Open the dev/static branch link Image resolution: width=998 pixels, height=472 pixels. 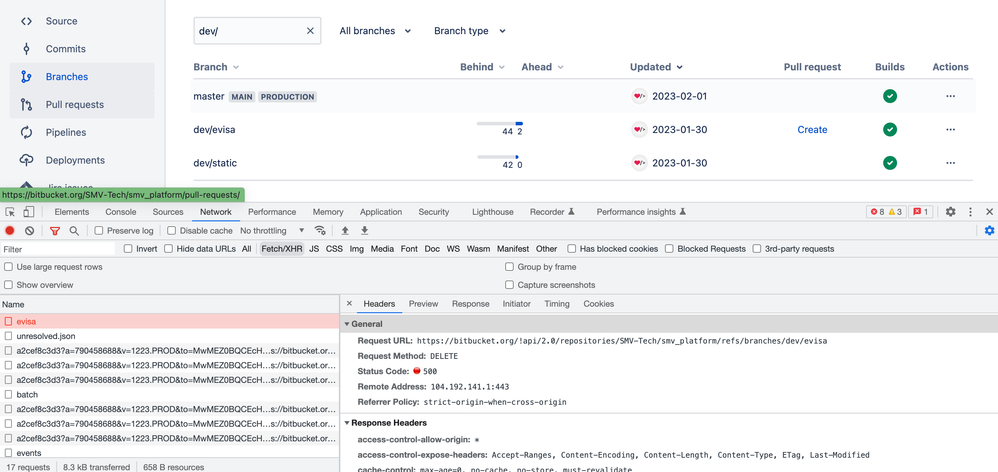point(215,163)
